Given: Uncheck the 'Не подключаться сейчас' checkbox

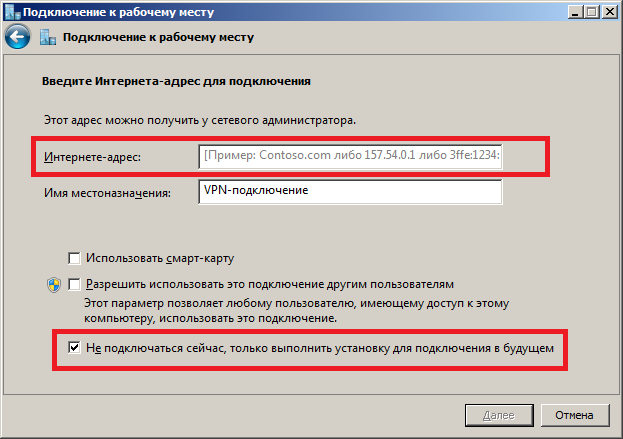Looking at the screenshot, I should [x=74, y=347].
